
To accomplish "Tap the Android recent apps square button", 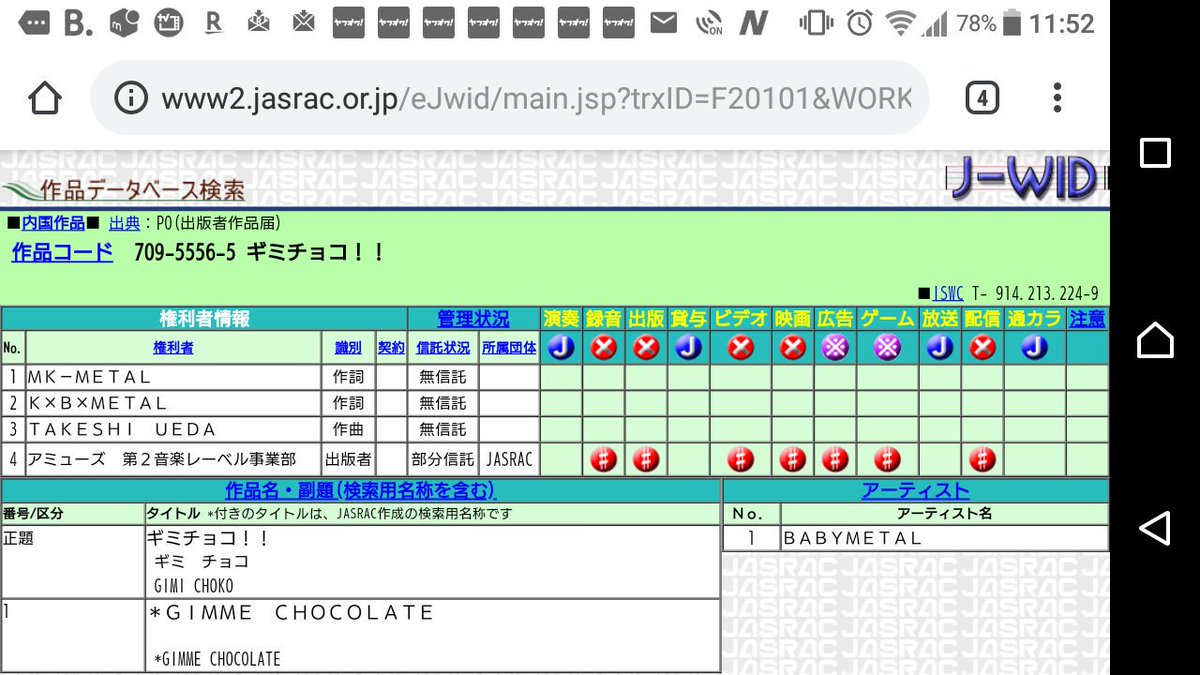I will 1155,153.
